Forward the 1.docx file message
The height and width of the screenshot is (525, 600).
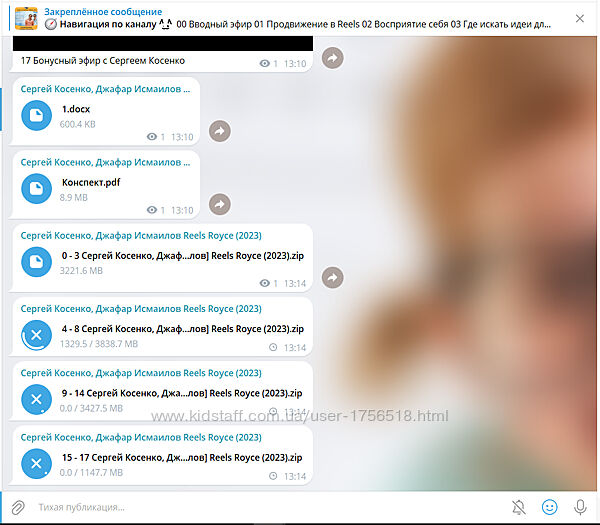[x=220, y=131]
